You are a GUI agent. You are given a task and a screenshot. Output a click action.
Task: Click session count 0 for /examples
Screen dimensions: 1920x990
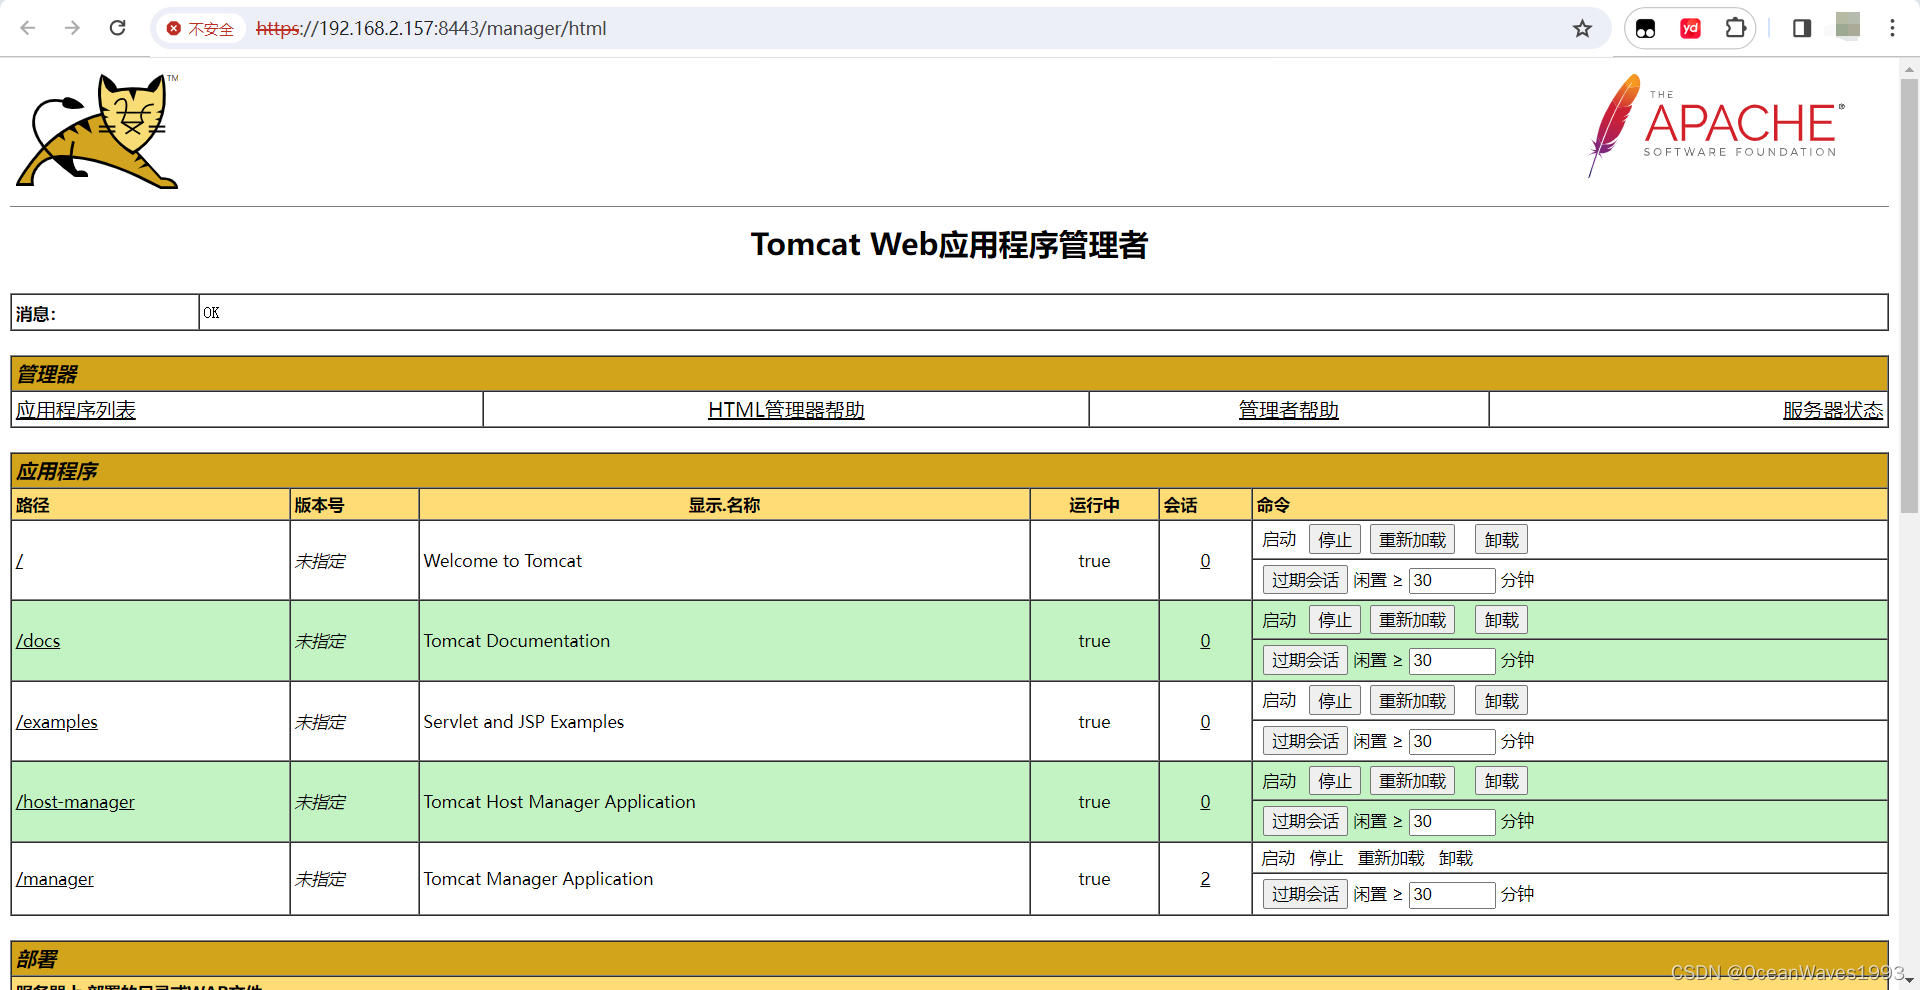[x=1205, y=722]
